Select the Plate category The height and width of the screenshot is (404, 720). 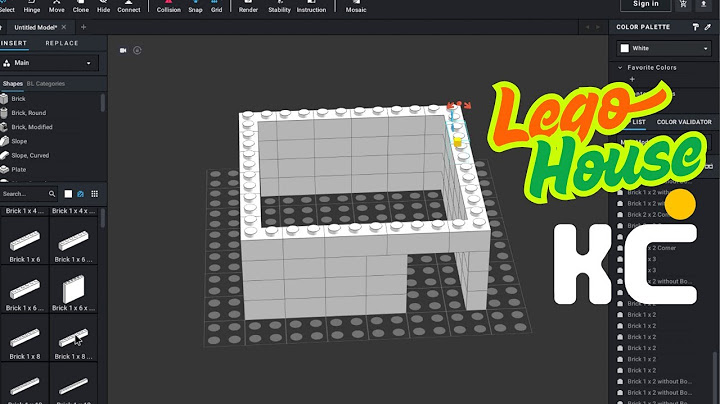(18, 169)
